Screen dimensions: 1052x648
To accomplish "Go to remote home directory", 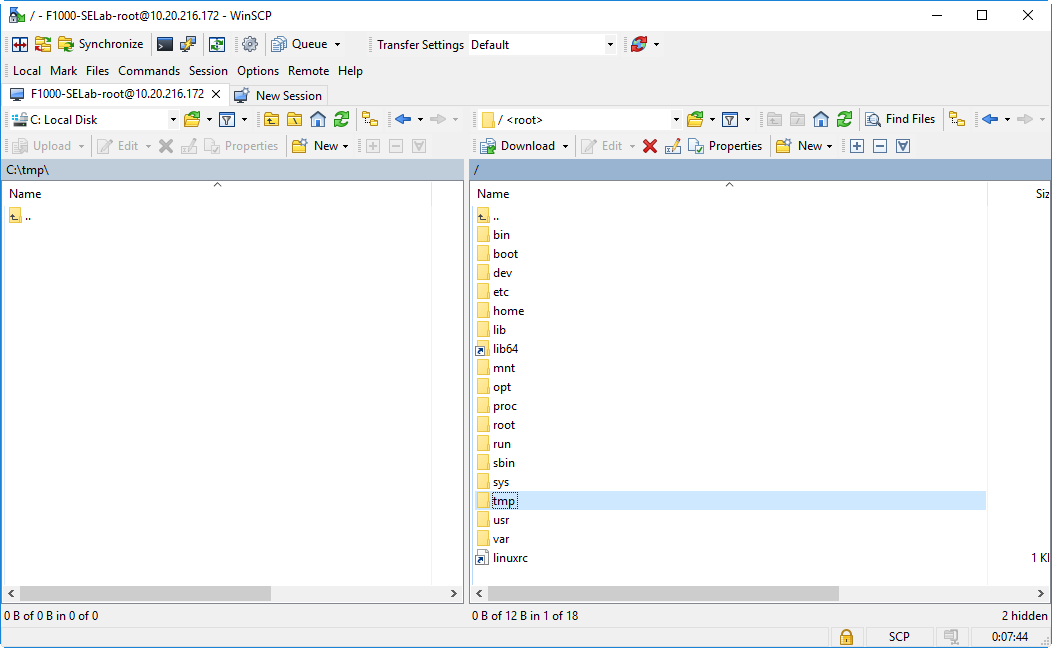I will pyautogui.click(x=821, y=119).
